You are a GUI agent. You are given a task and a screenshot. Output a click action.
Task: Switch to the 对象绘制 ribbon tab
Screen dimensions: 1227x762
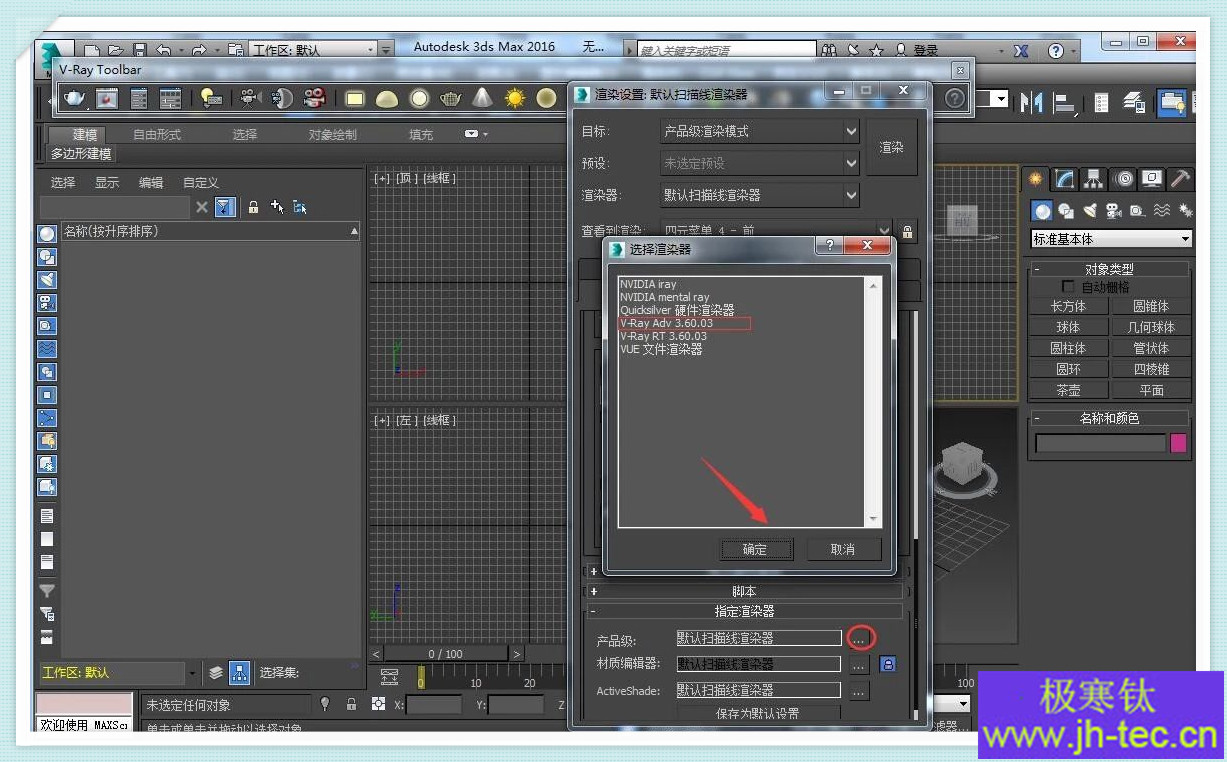click(332, 134)
